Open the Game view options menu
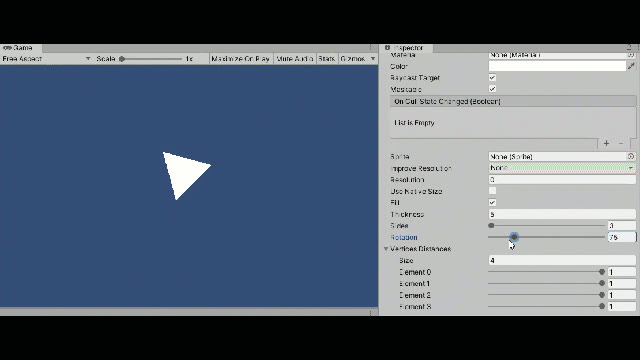Viewport: 640px width, 360px height. coord(371,48)
